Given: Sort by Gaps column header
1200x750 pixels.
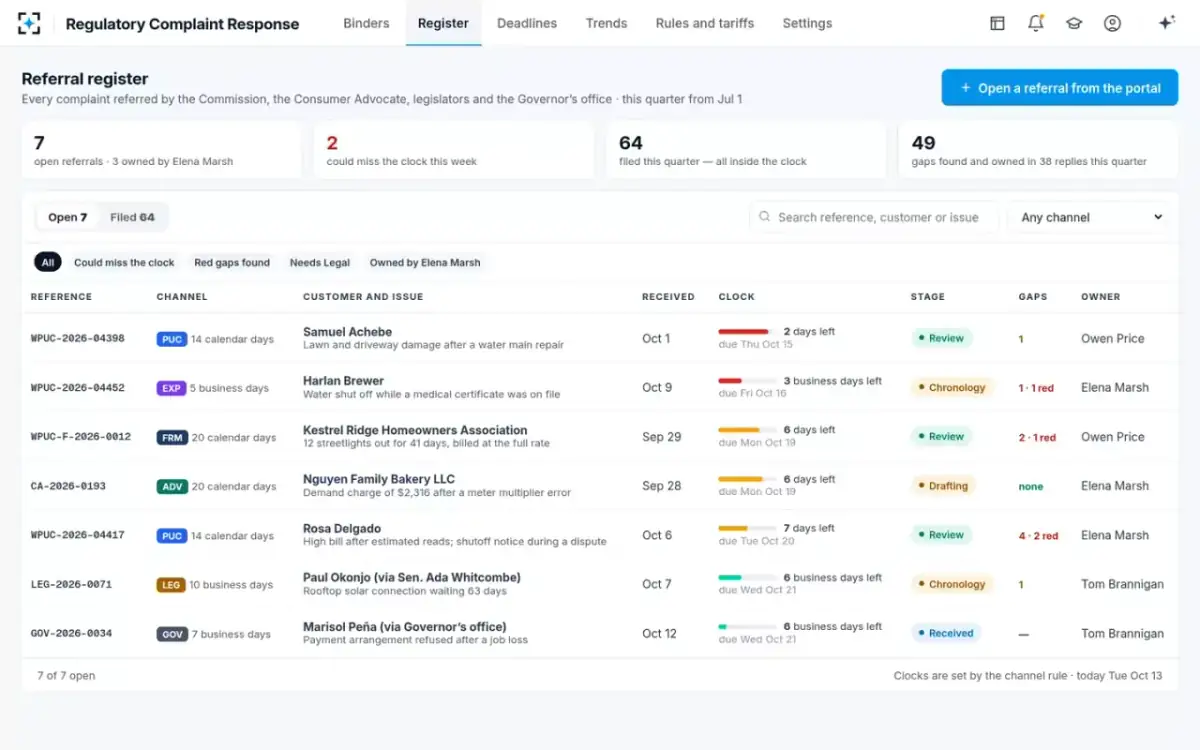Looking at the screenshot, I should pos(1033,297).
